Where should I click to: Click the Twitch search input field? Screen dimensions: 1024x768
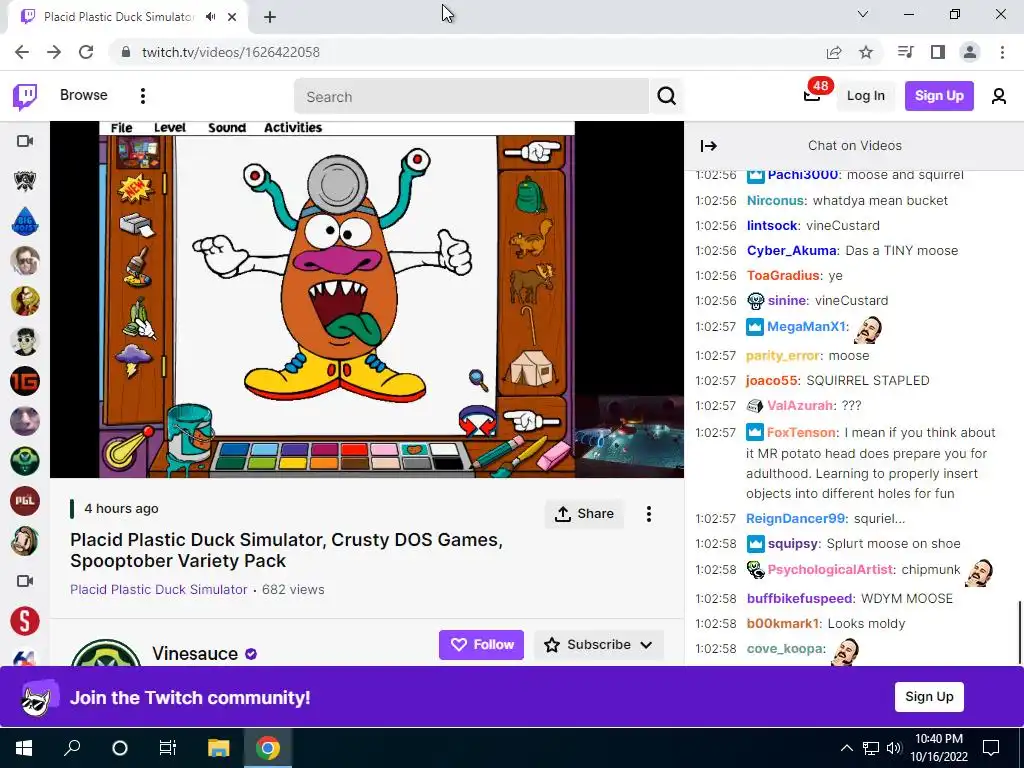472,97
